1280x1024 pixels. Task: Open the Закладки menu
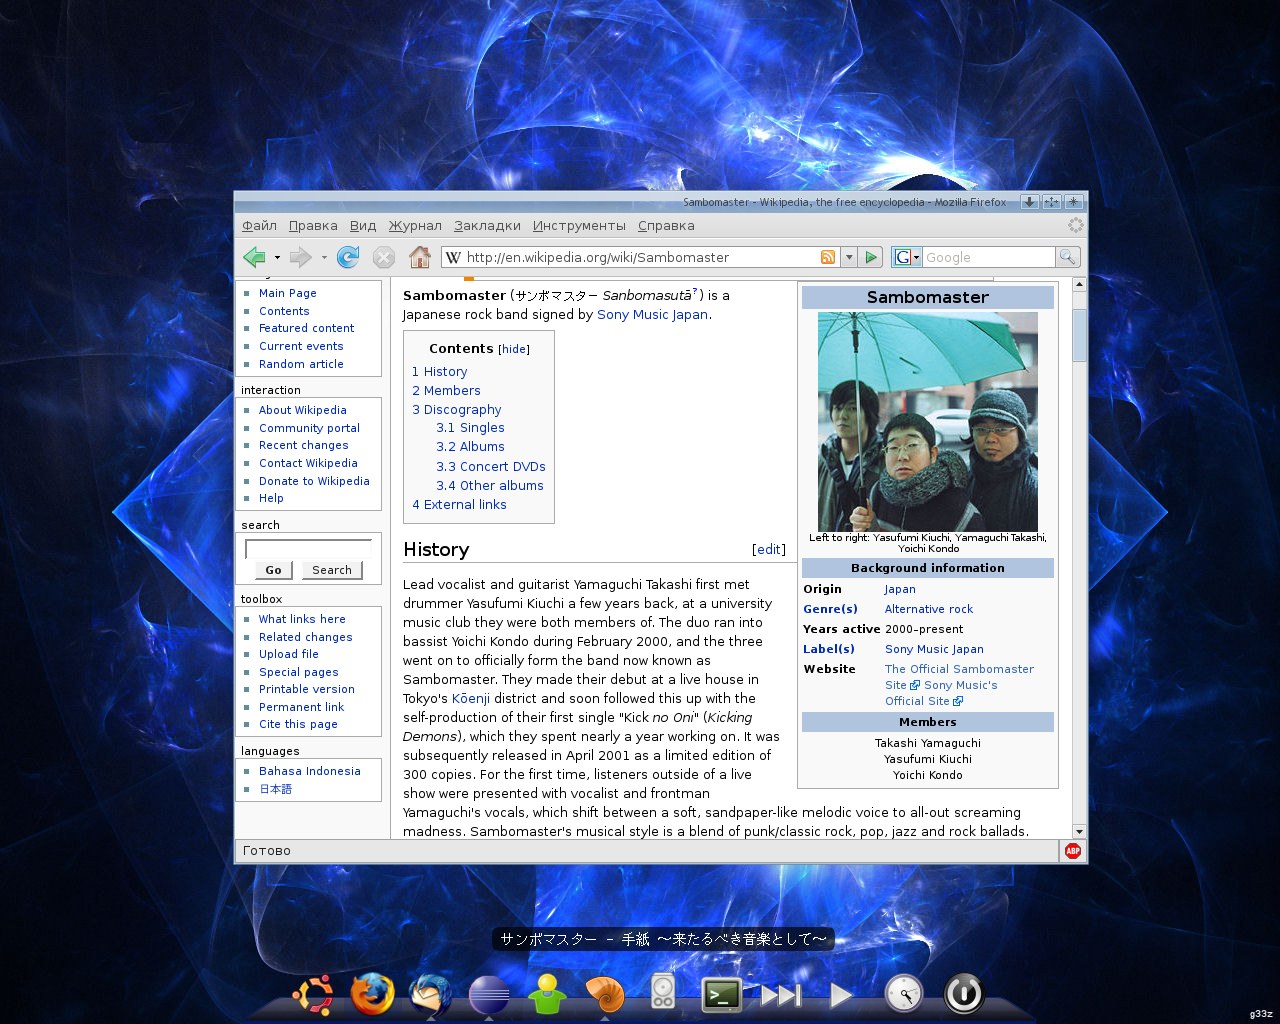(487, 226)
